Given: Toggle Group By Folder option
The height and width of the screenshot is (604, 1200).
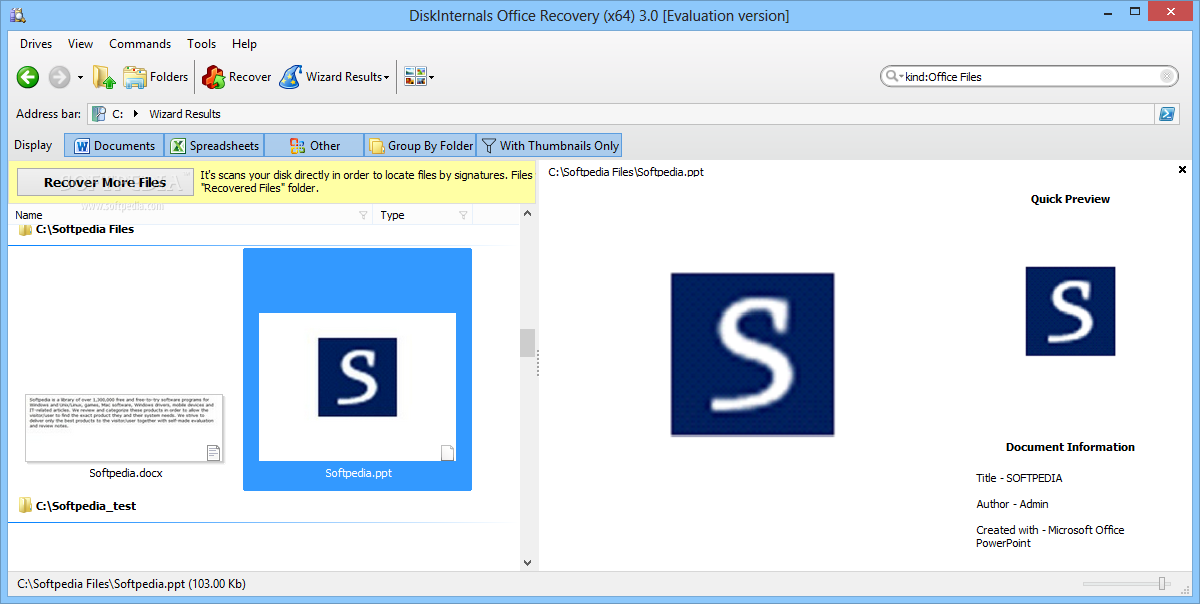Looking at the screenshot, I should point(420,146).
